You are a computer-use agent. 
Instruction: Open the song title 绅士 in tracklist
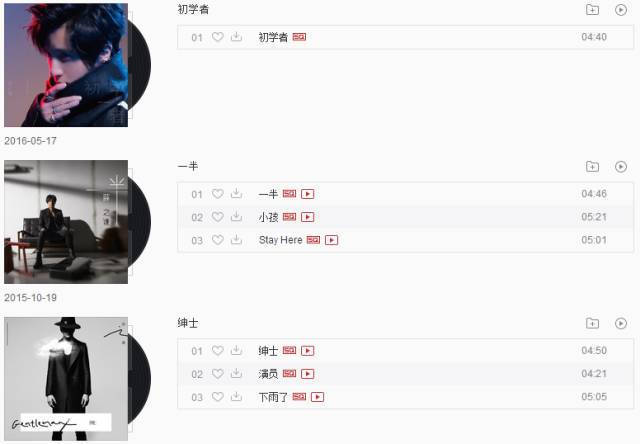[x=268, y=351]
